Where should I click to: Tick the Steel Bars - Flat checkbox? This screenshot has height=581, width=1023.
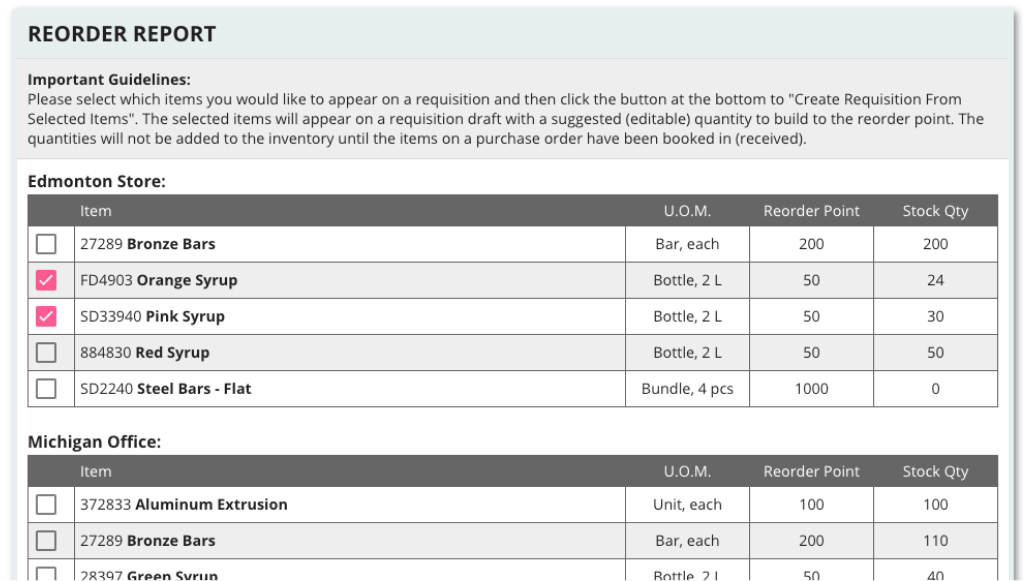pyautogui.click(x=46, y=389)
